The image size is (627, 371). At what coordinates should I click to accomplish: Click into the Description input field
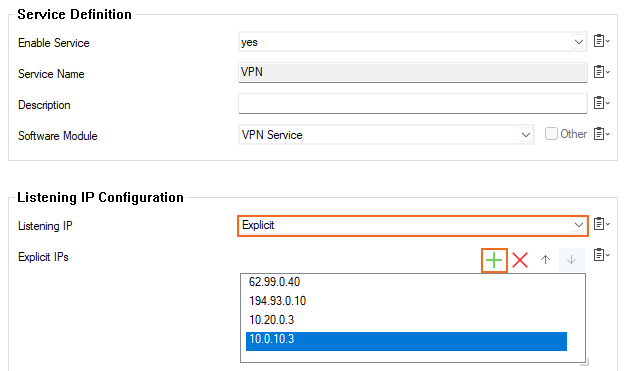413,104
